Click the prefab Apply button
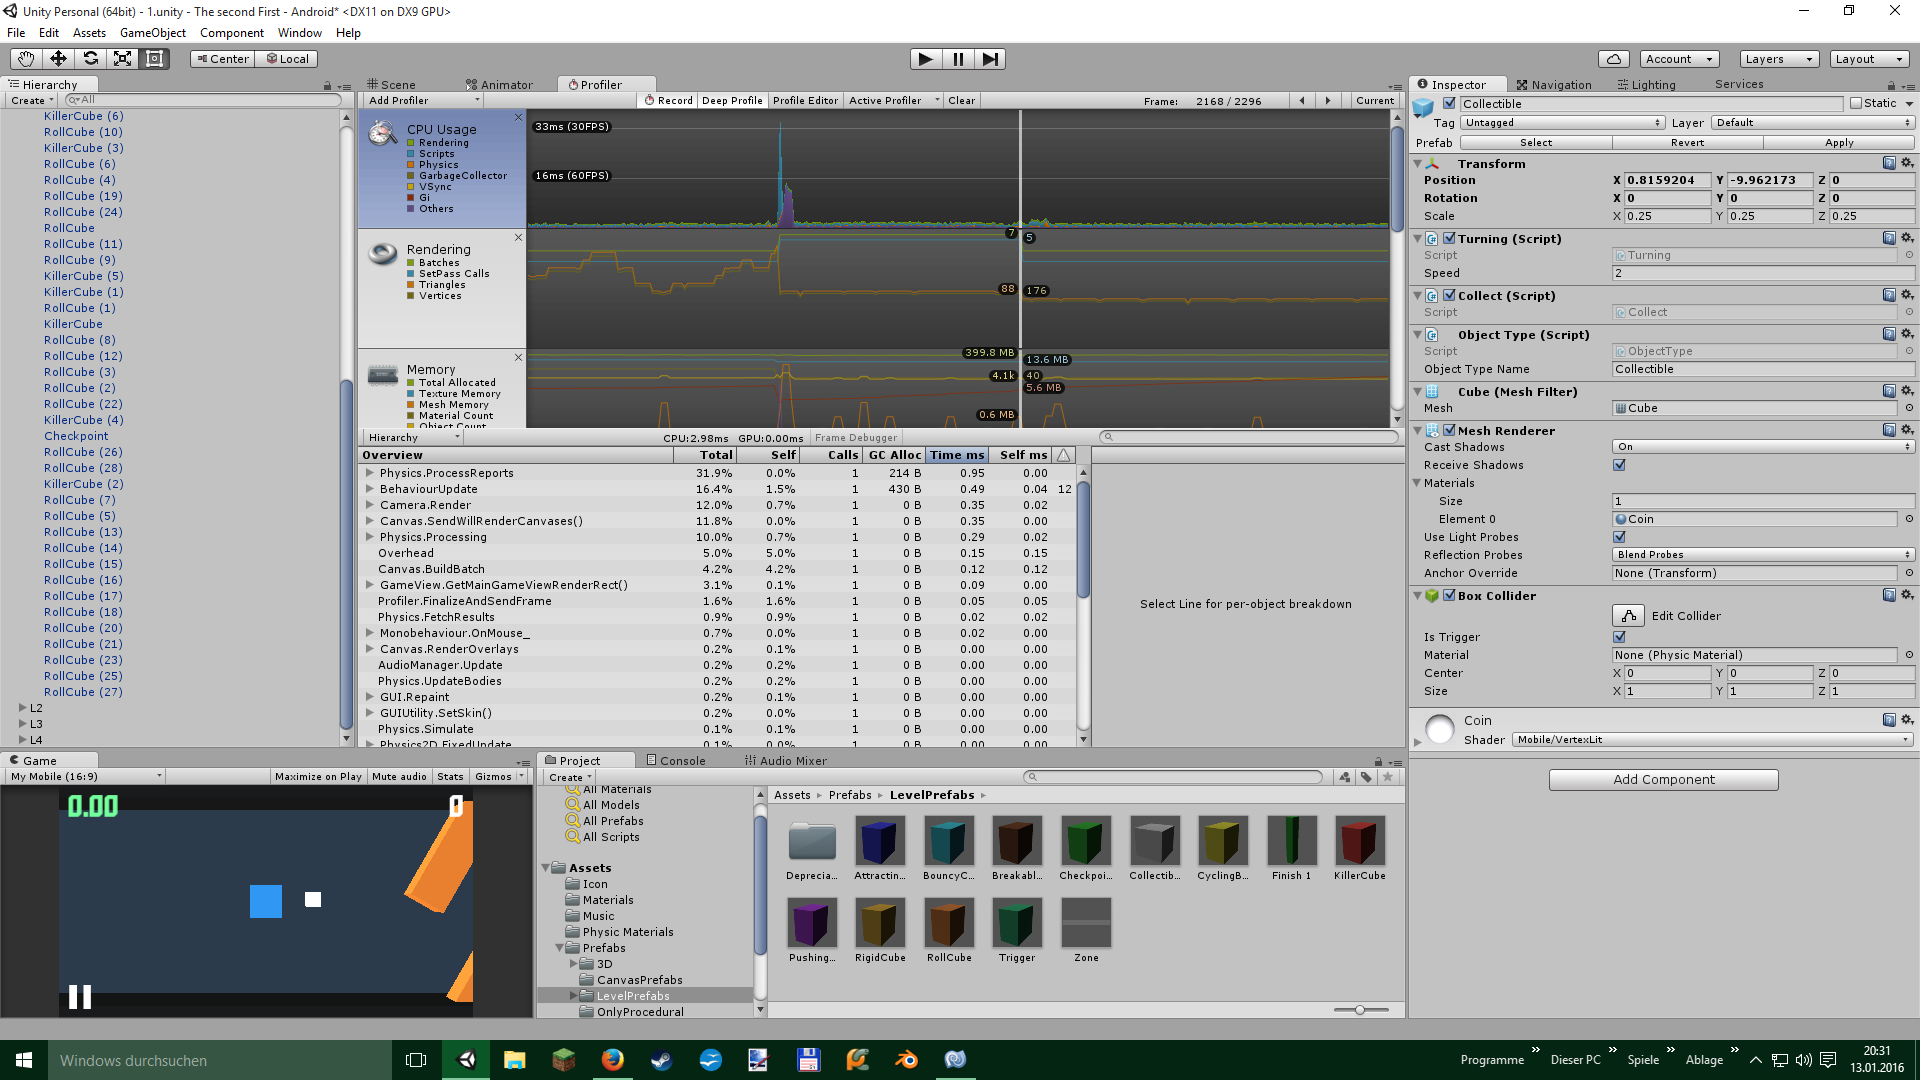 pos(1838,143)
